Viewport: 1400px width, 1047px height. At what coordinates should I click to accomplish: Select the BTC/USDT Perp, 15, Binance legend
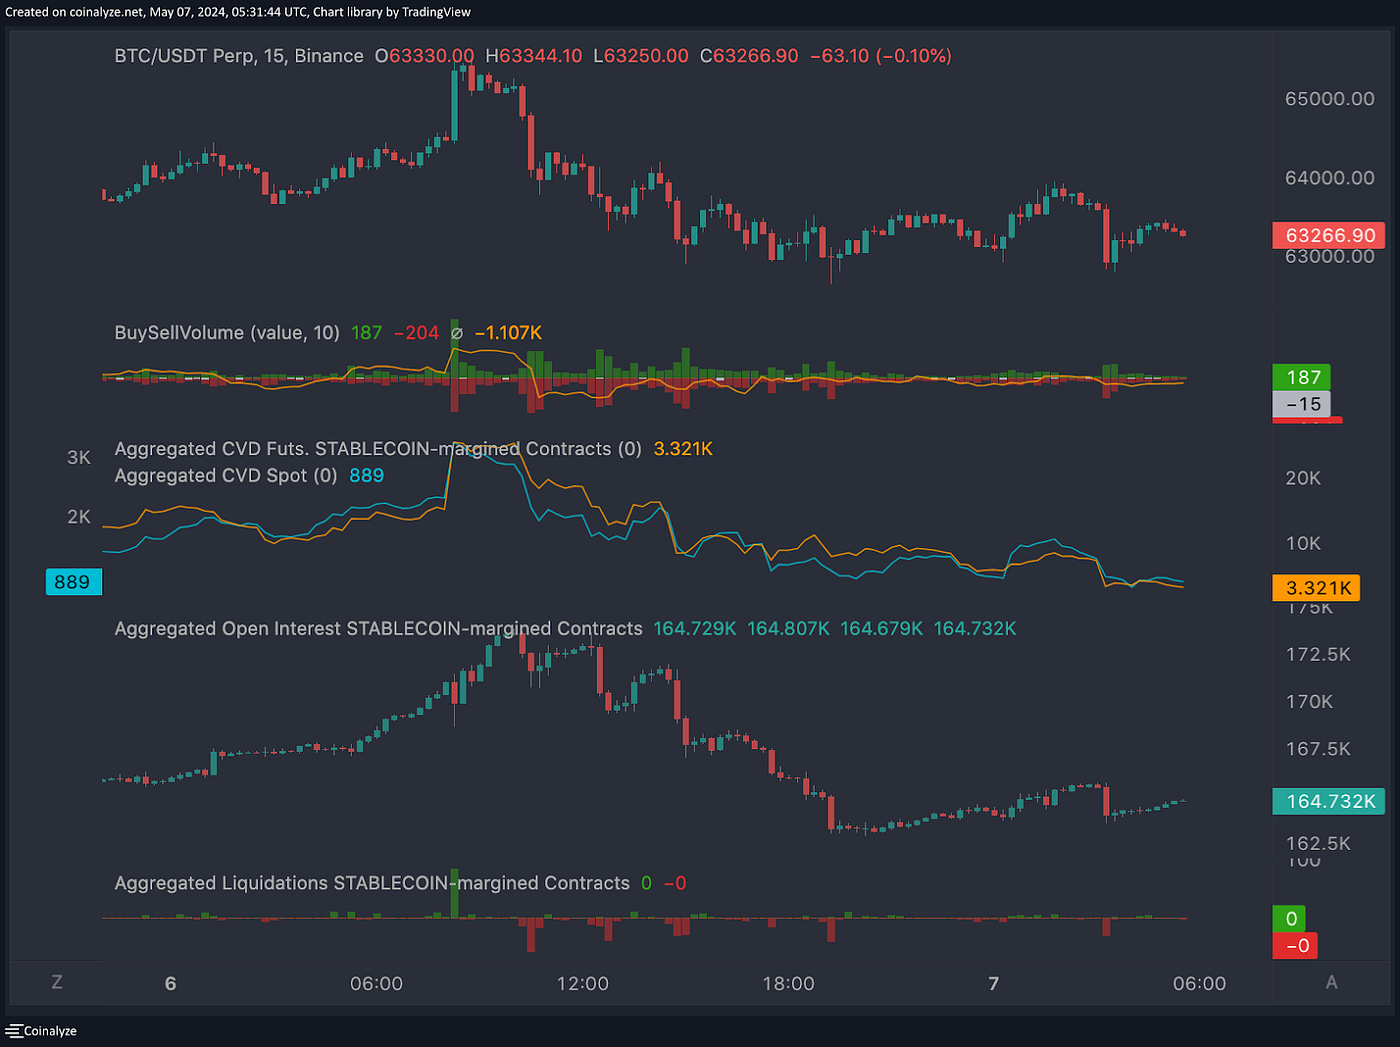tap(238, 56)
